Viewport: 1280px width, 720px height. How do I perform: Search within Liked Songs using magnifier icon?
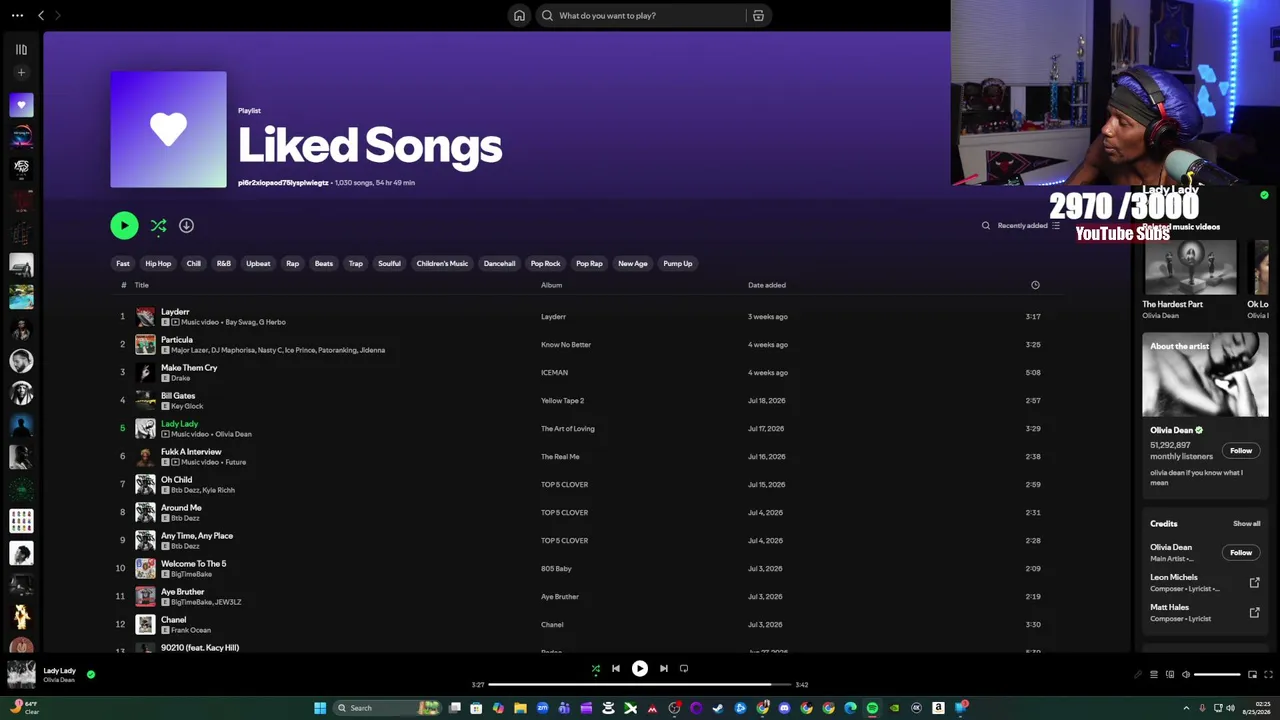[x=986, y=225]
